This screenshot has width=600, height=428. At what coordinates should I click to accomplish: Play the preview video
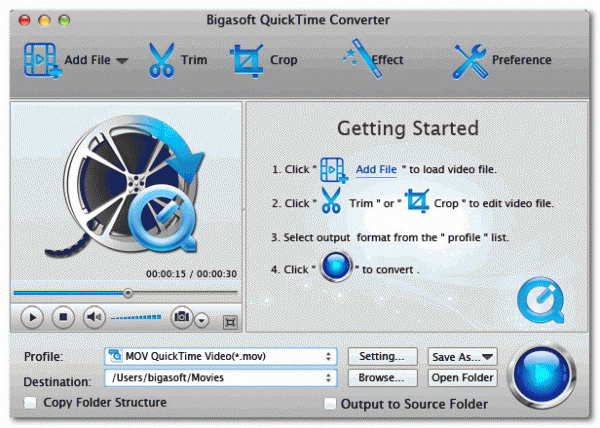coord(32,317)
